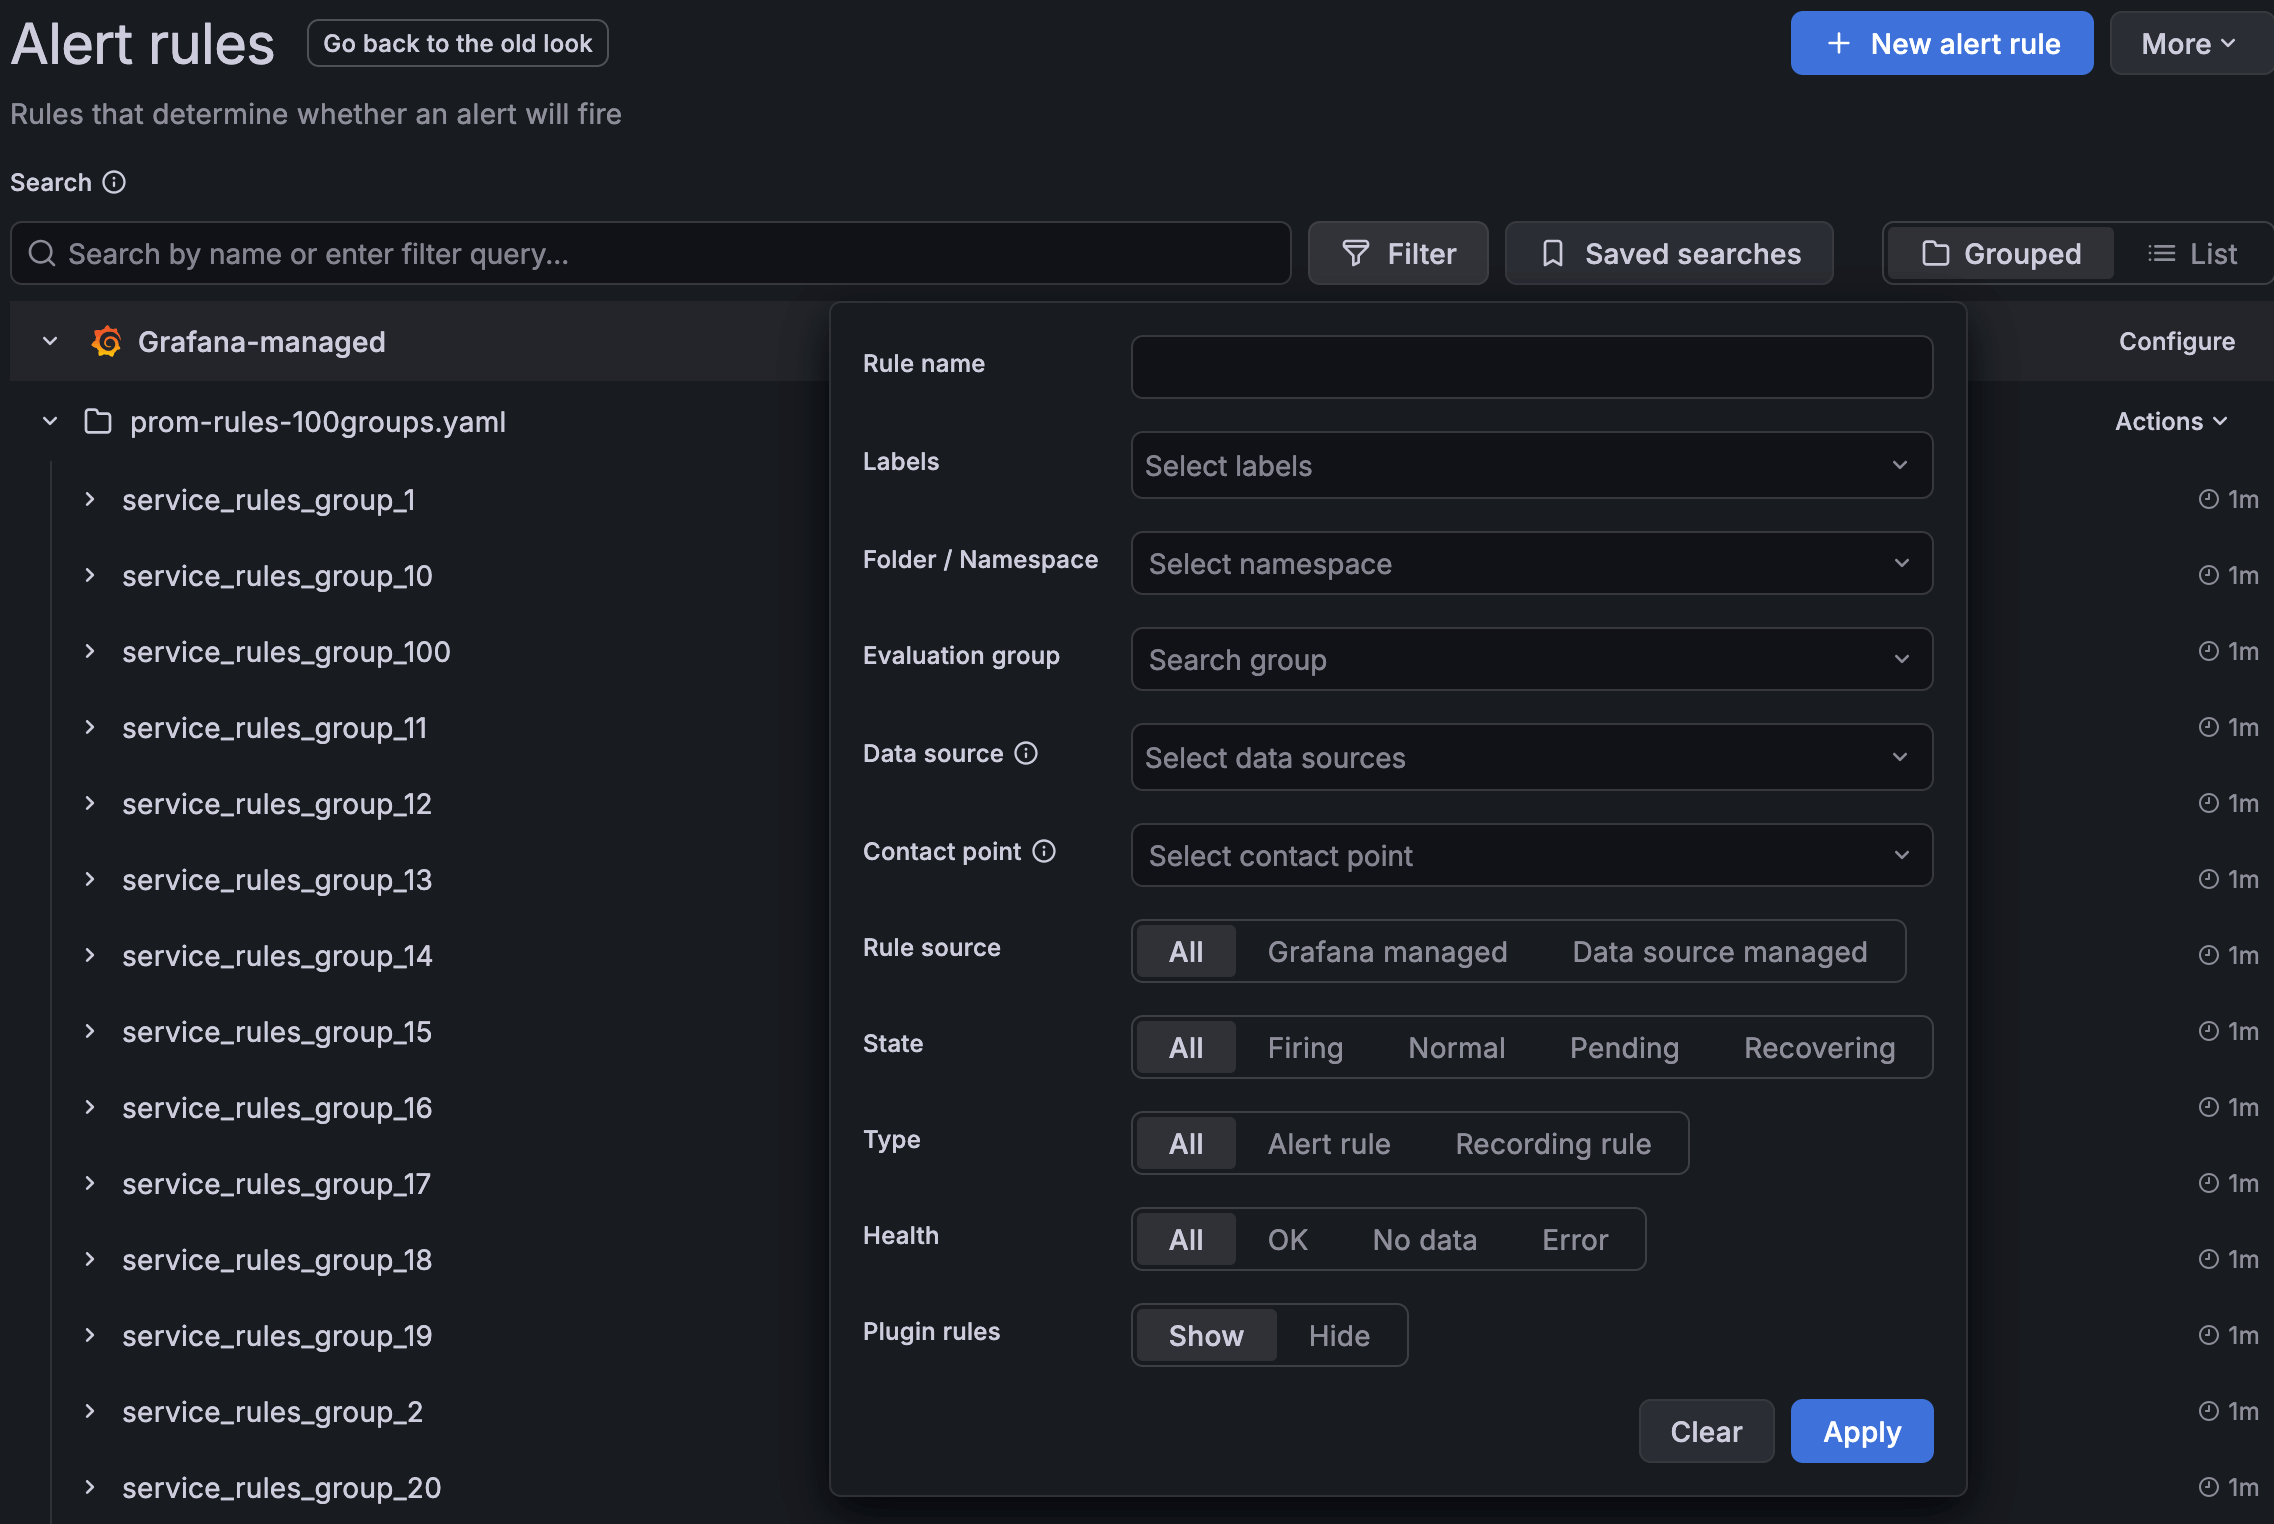2274x1524 pixels.
Task: Click the bookmark icon on Saved searches
Action: coord(1552,253)
